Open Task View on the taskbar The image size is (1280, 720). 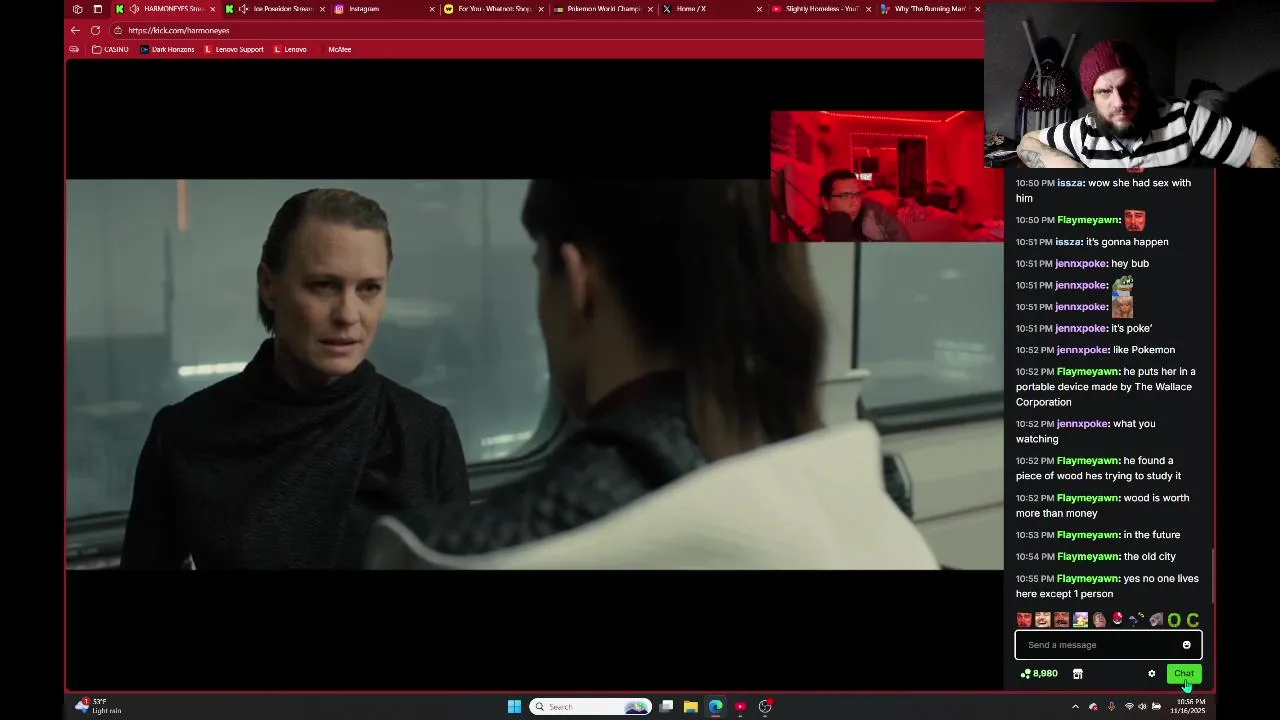coord(666,707)
